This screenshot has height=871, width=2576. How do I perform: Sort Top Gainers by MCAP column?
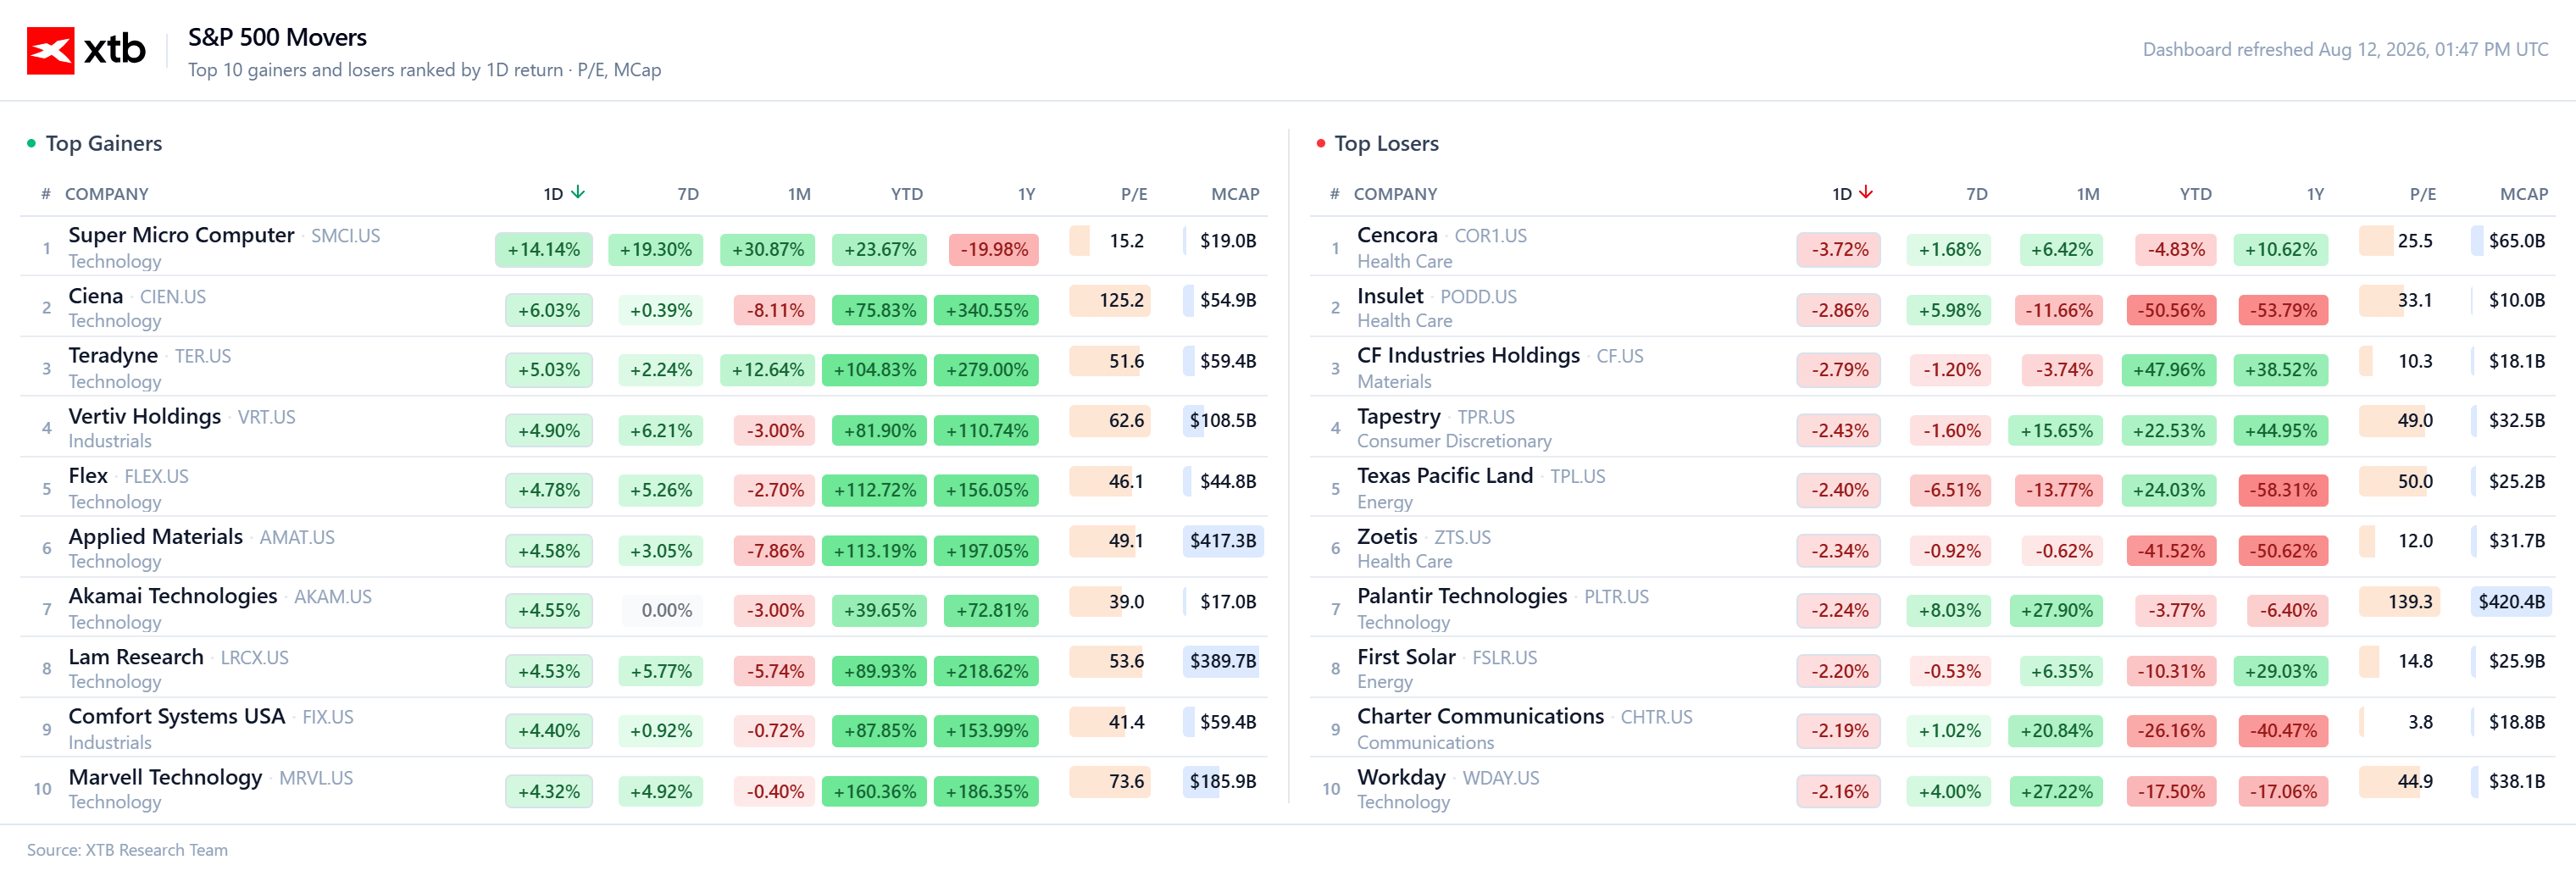(x=1235, y=194)
